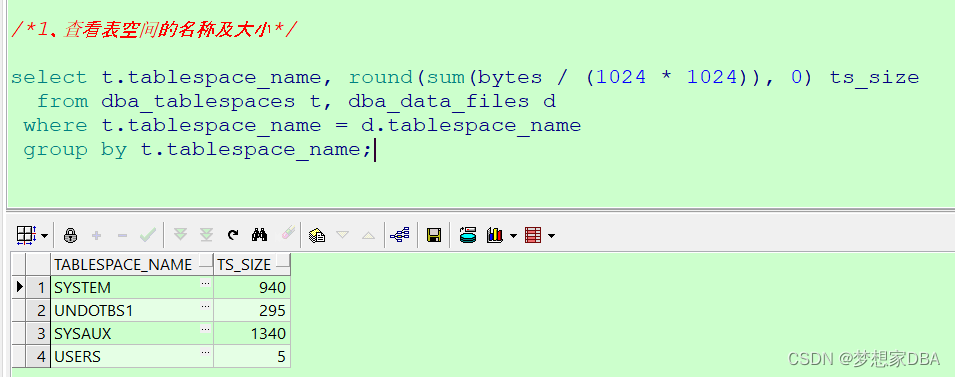Viewport: 955px width, 377px height.
Task: Click the 'select' keyword in SQL editor
Action: coord(49,77)
